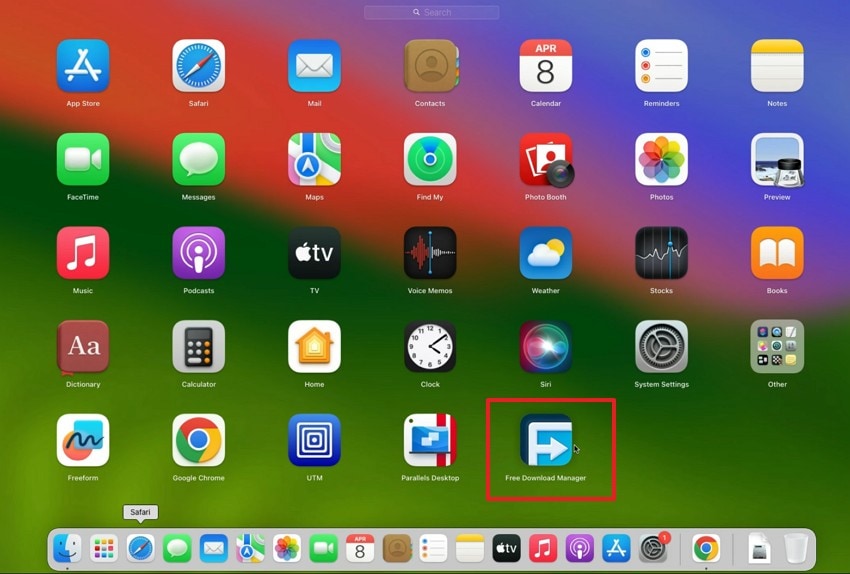Open App Store from the Launchpad grid
The image size is (850, 574).
point(83,66)
